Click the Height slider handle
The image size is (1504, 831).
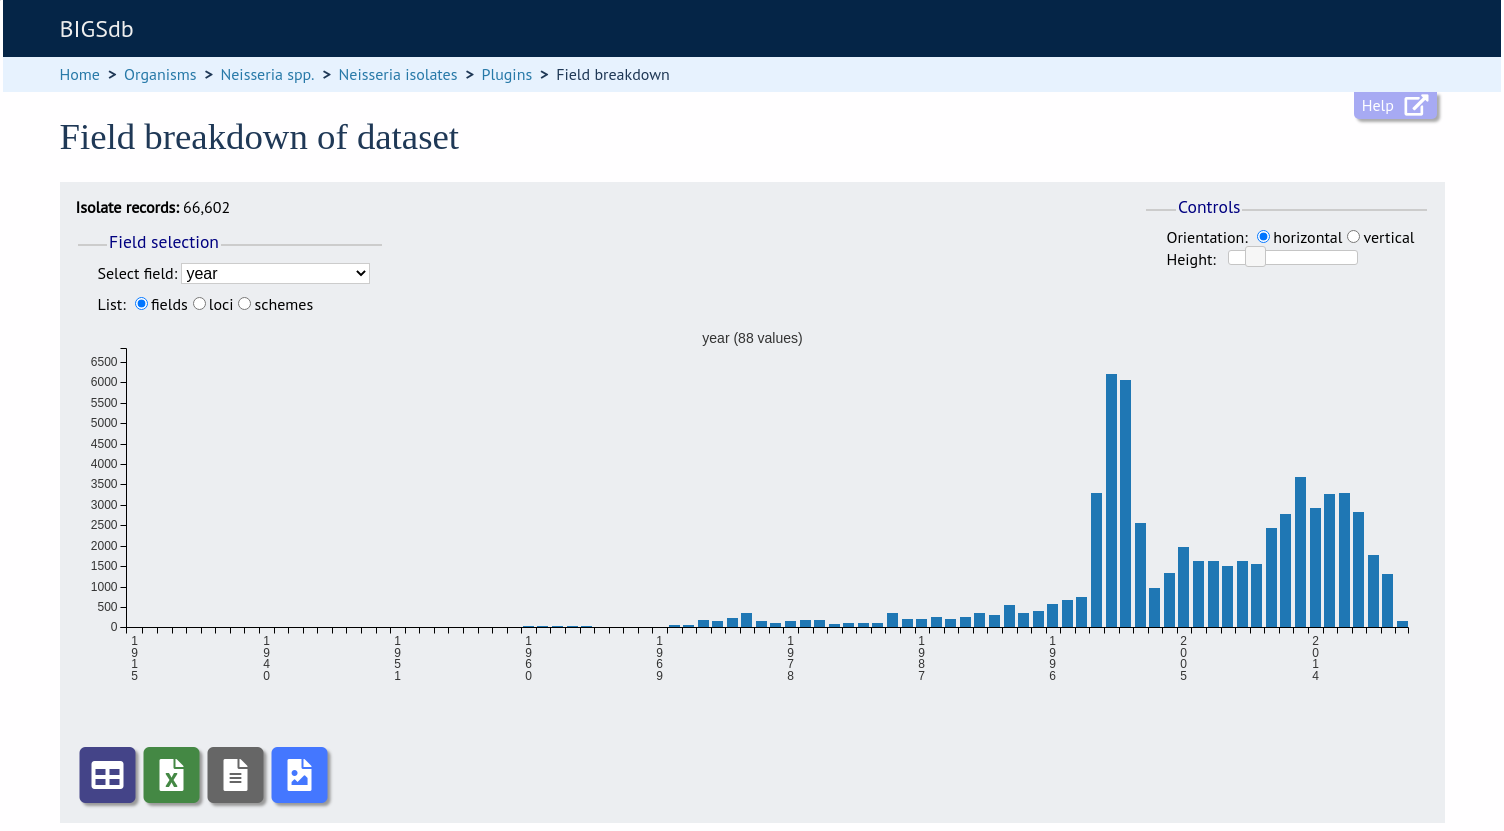[x=1256, y=257]
